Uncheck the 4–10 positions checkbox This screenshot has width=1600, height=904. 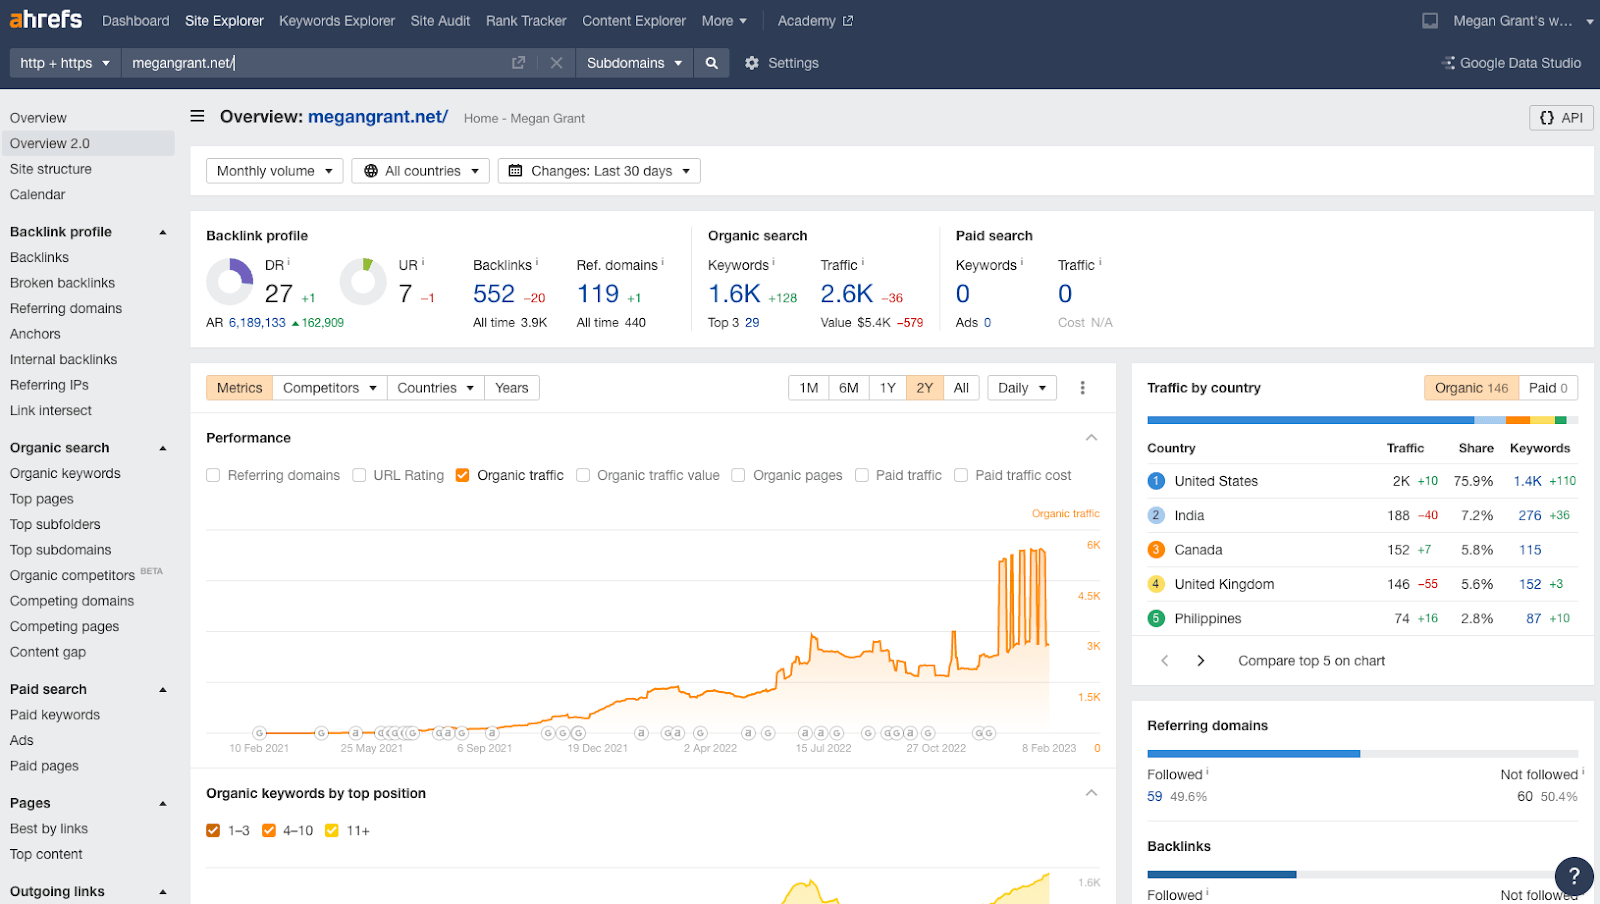tap(268, 831)
